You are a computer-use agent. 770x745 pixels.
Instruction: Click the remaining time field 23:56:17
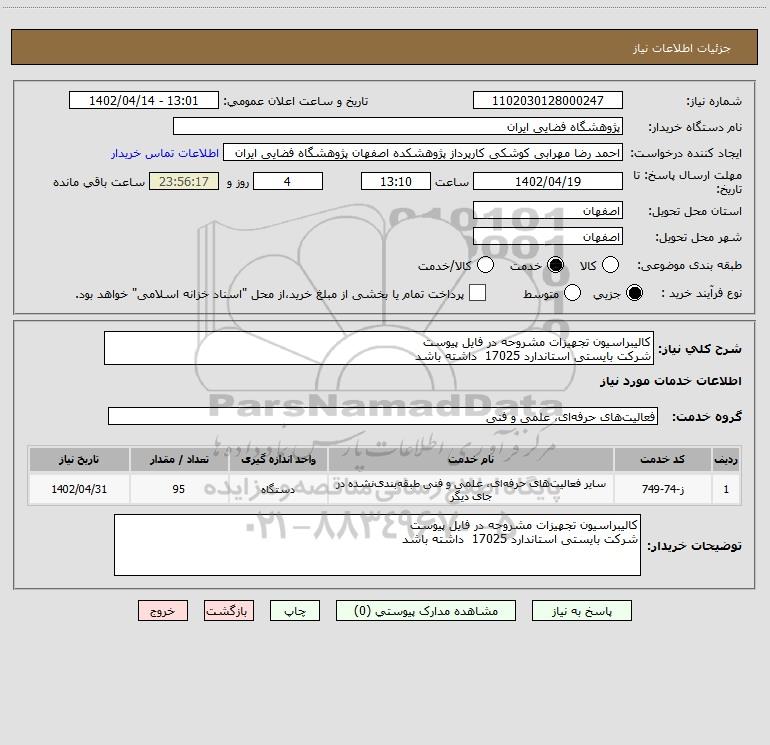[x=184, y=181]
